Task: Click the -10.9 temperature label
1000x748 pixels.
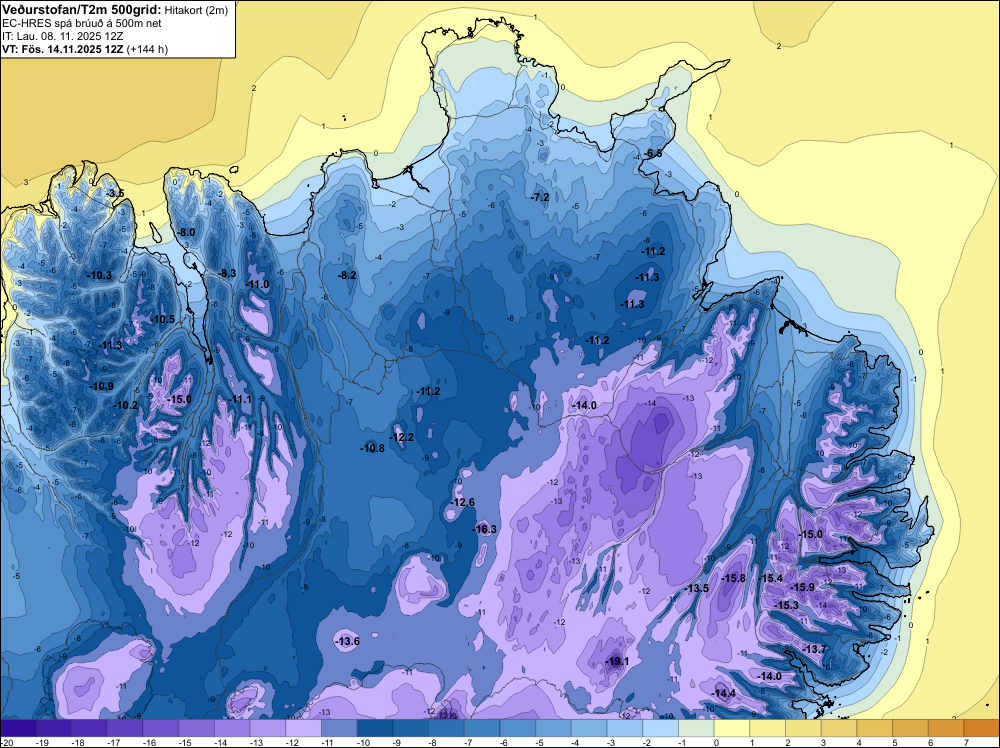Action: [101, 386]
